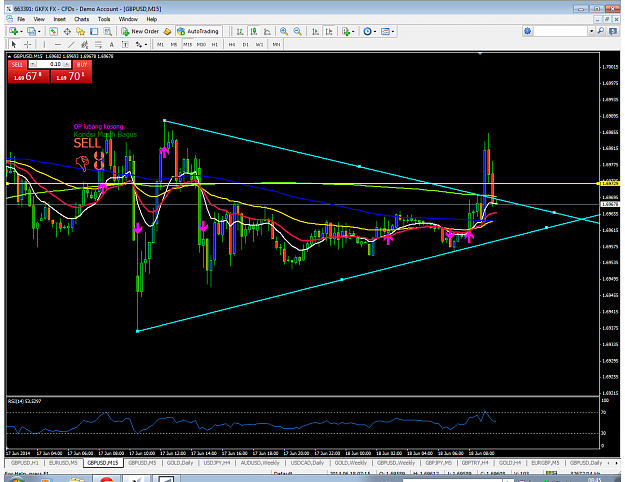Open the Indicators list icon
The height and width of the screenshot is (482, 625).
coord(346,31)
